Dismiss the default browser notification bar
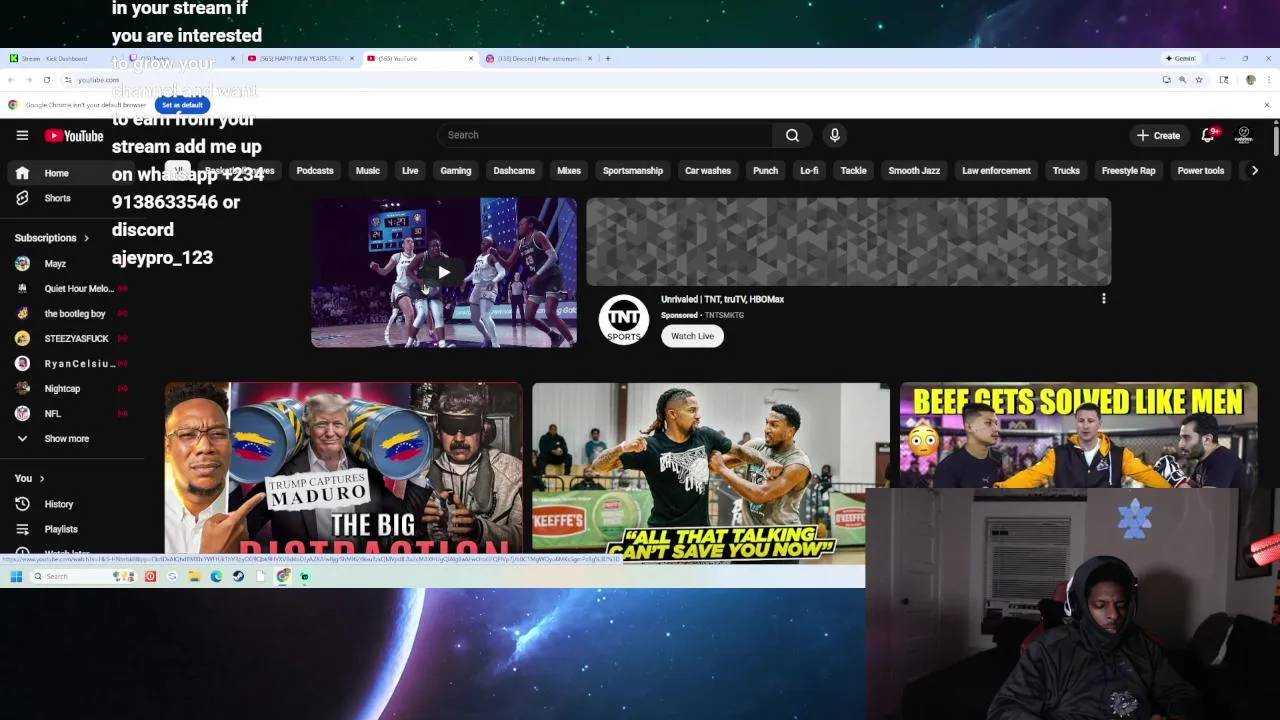 click(x=1266, y=105)
